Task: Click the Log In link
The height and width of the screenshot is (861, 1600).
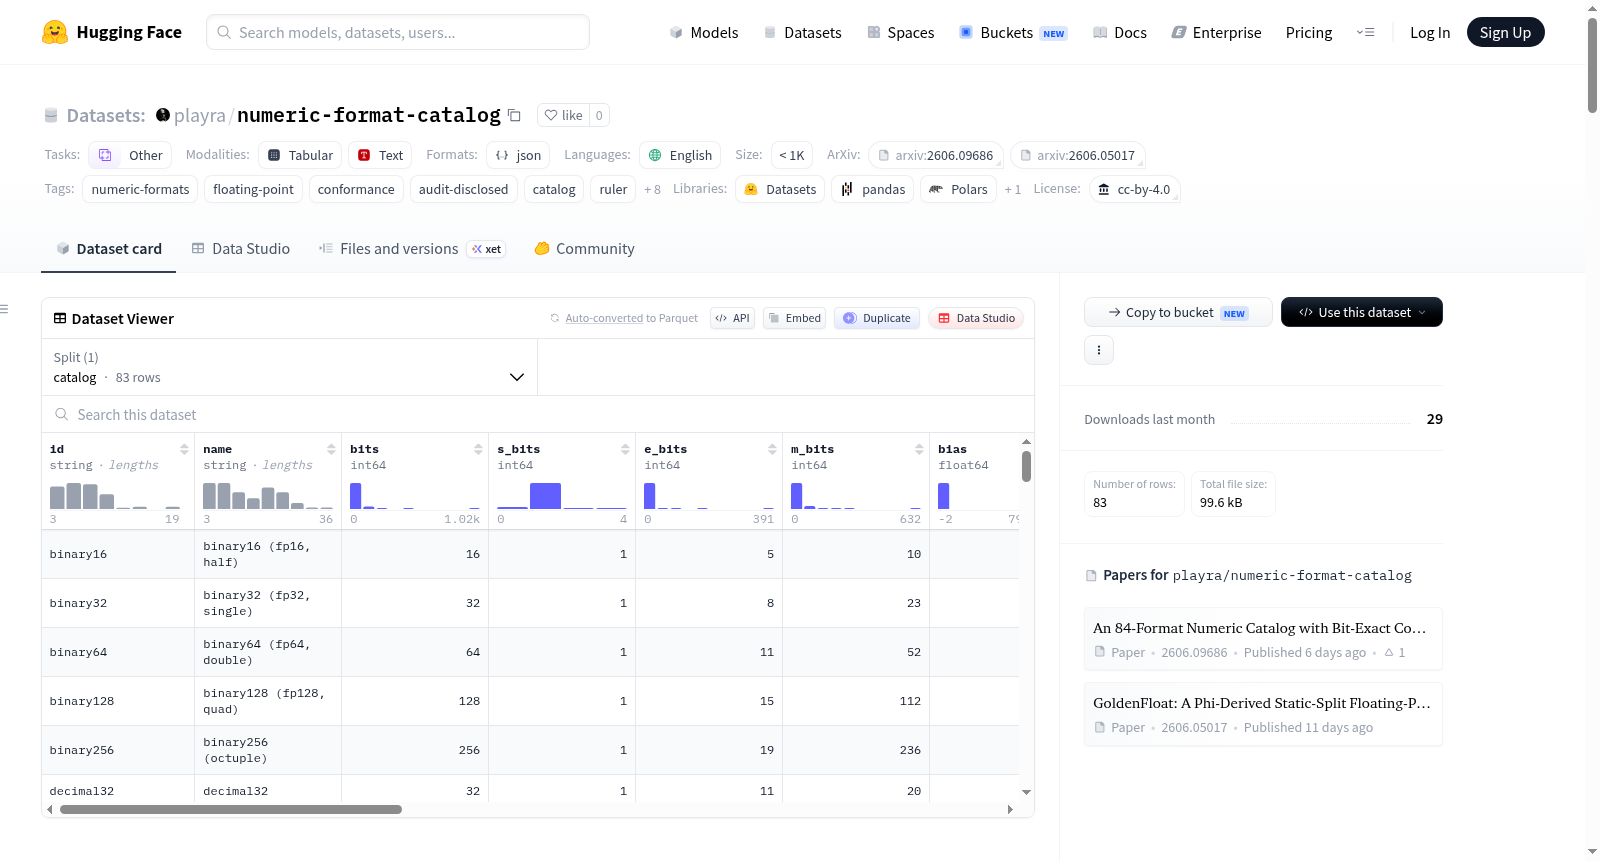Action: [x=1430, y=32]
